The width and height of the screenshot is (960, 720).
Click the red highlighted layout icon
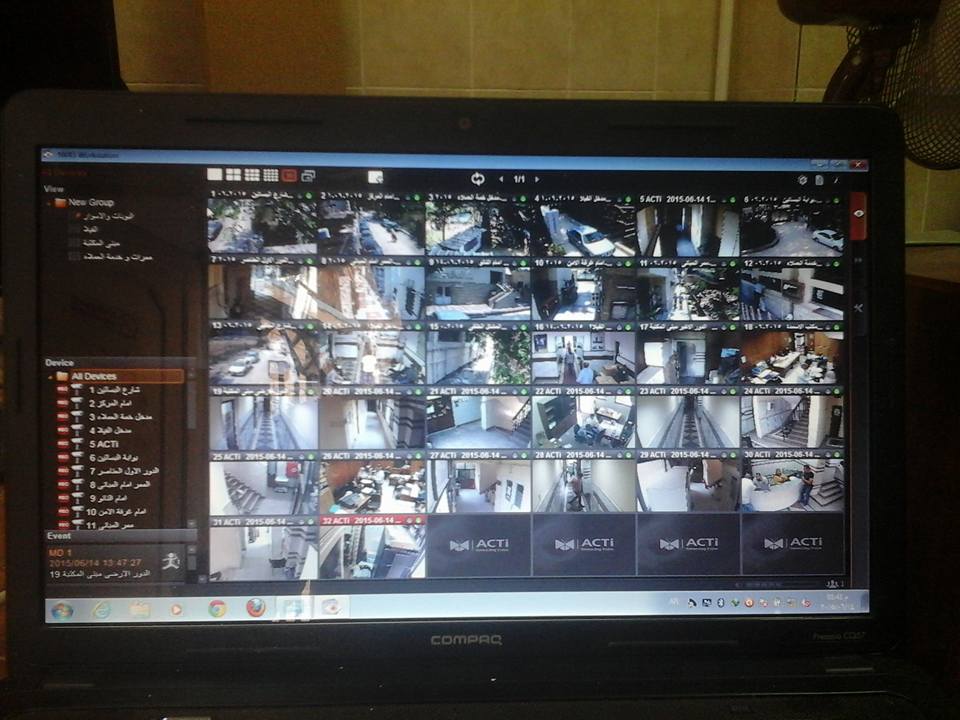[x=289, y=176]
